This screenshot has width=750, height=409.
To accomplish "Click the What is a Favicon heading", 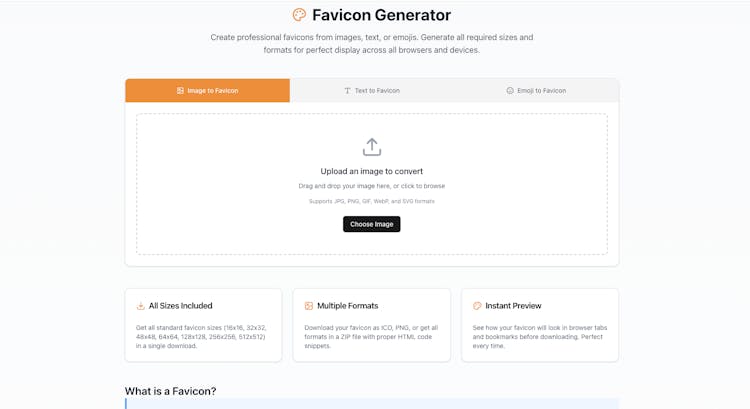I will (x=171, y=391).
